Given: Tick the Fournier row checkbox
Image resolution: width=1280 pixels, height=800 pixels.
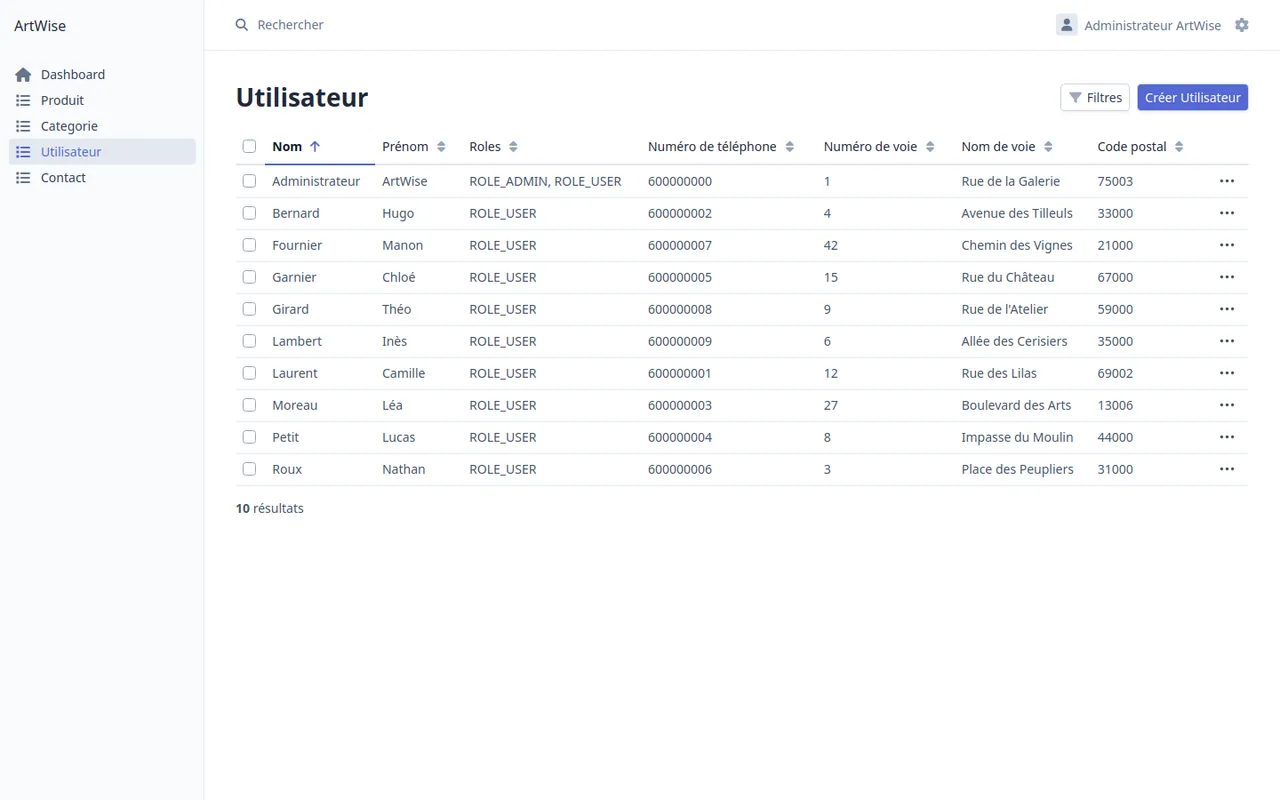Looking at the screenshot, I should (249, 246).
